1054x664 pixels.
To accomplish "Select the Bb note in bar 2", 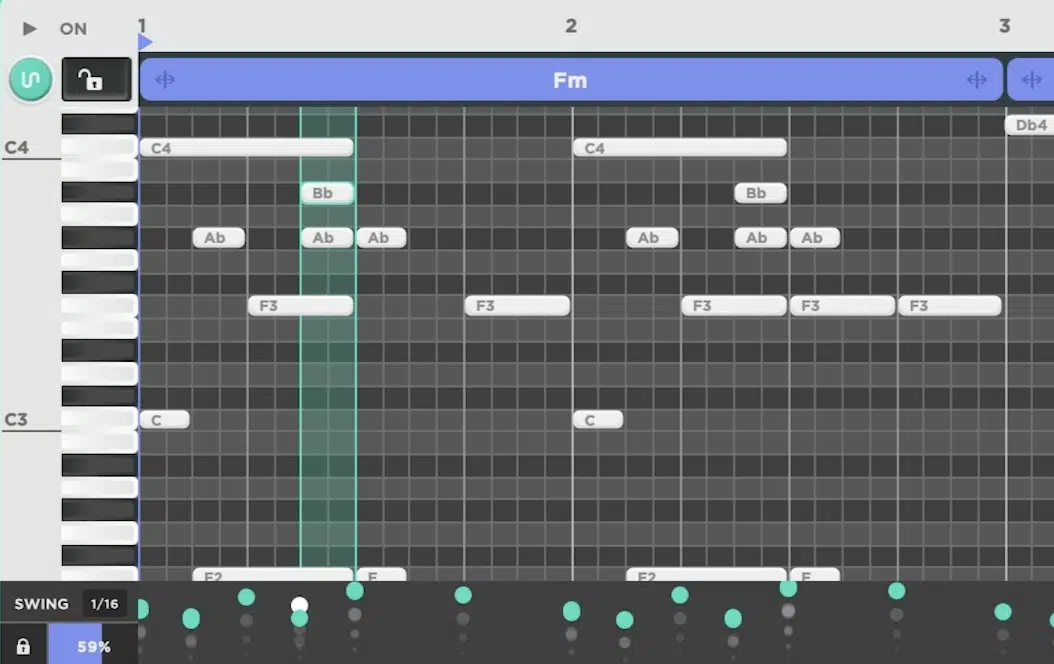I will 760,193.
